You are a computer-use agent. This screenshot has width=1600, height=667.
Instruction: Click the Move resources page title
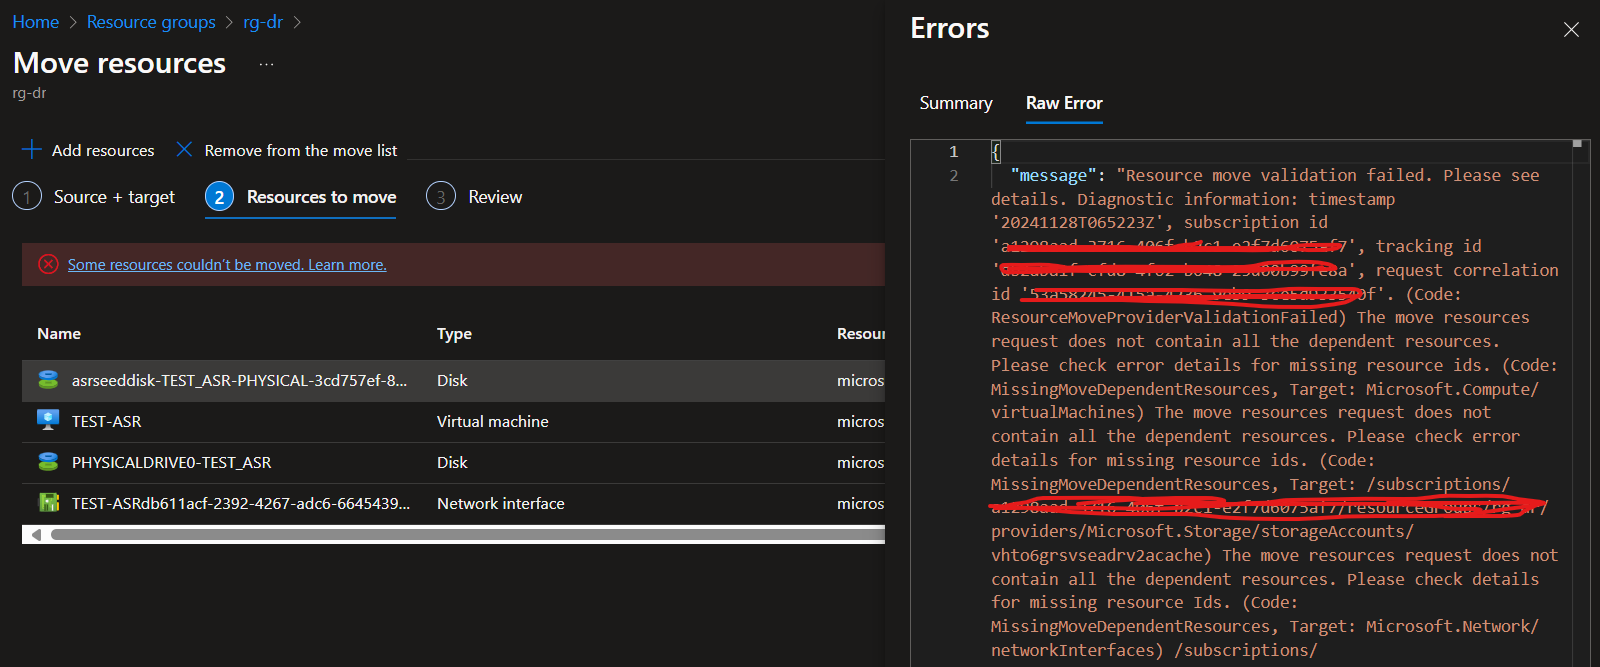pos(119,63)
